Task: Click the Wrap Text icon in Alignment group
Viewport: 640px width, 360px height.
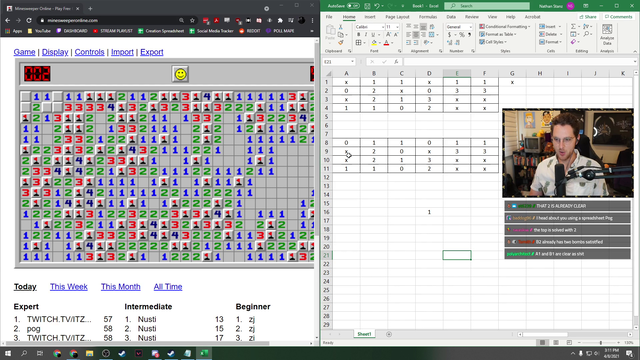Action: pyautogui.click(x=432, y=27)
